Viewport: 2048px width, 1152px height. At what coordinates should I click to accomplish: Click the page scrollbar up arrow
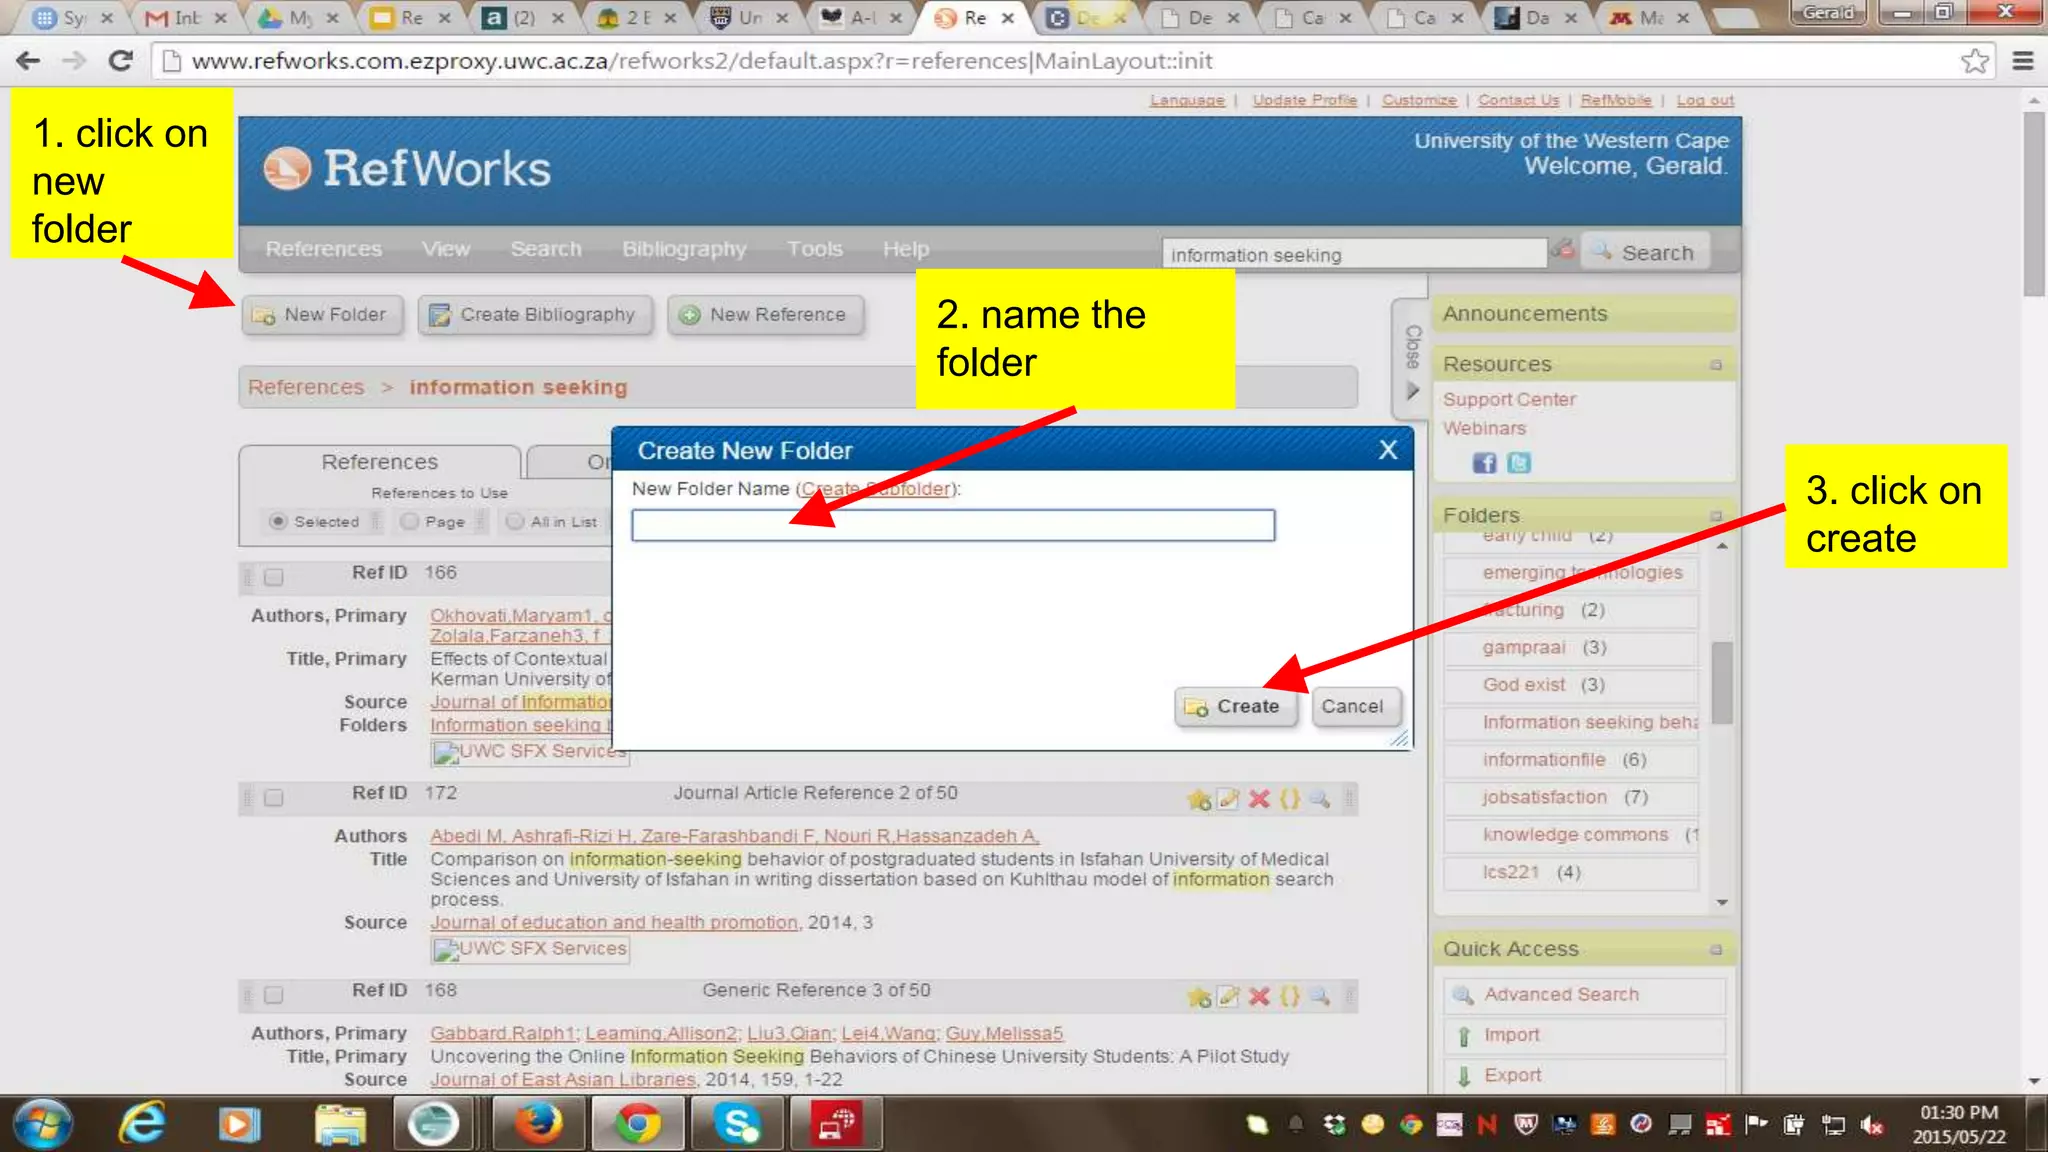point(2034,100)
